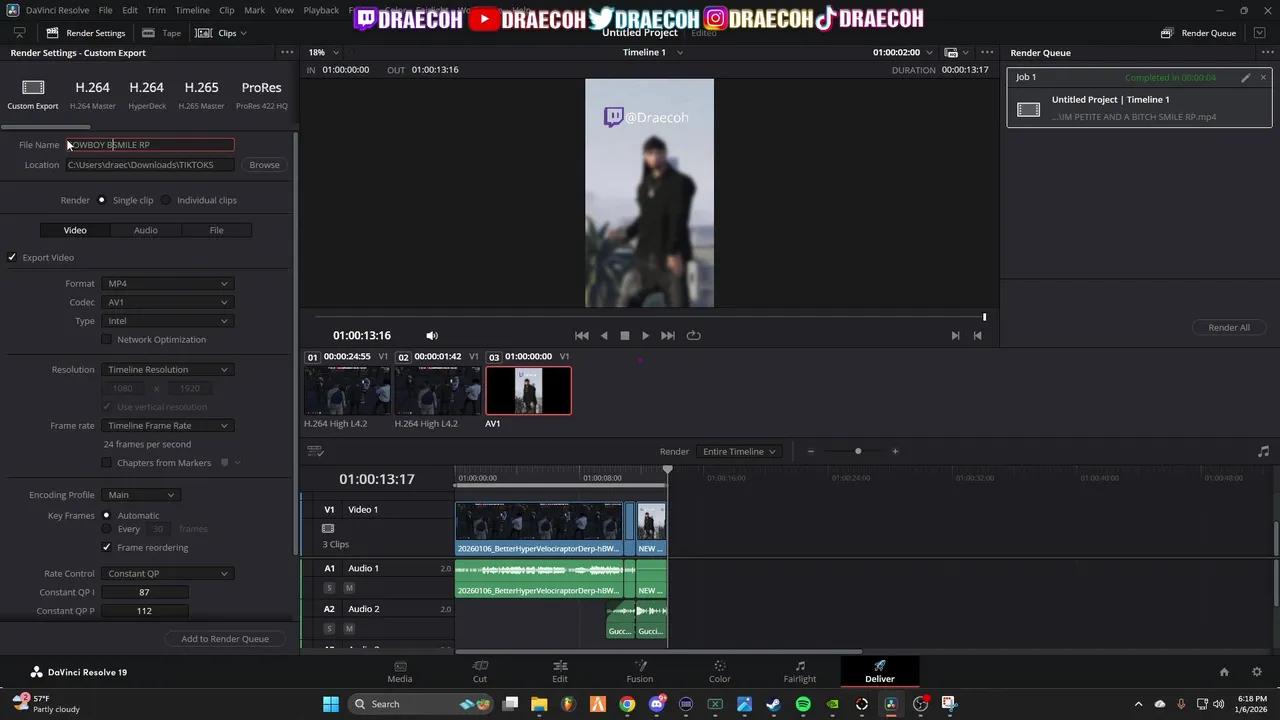Mute viewer audio with speaker icon

click(x=432, y=336)
